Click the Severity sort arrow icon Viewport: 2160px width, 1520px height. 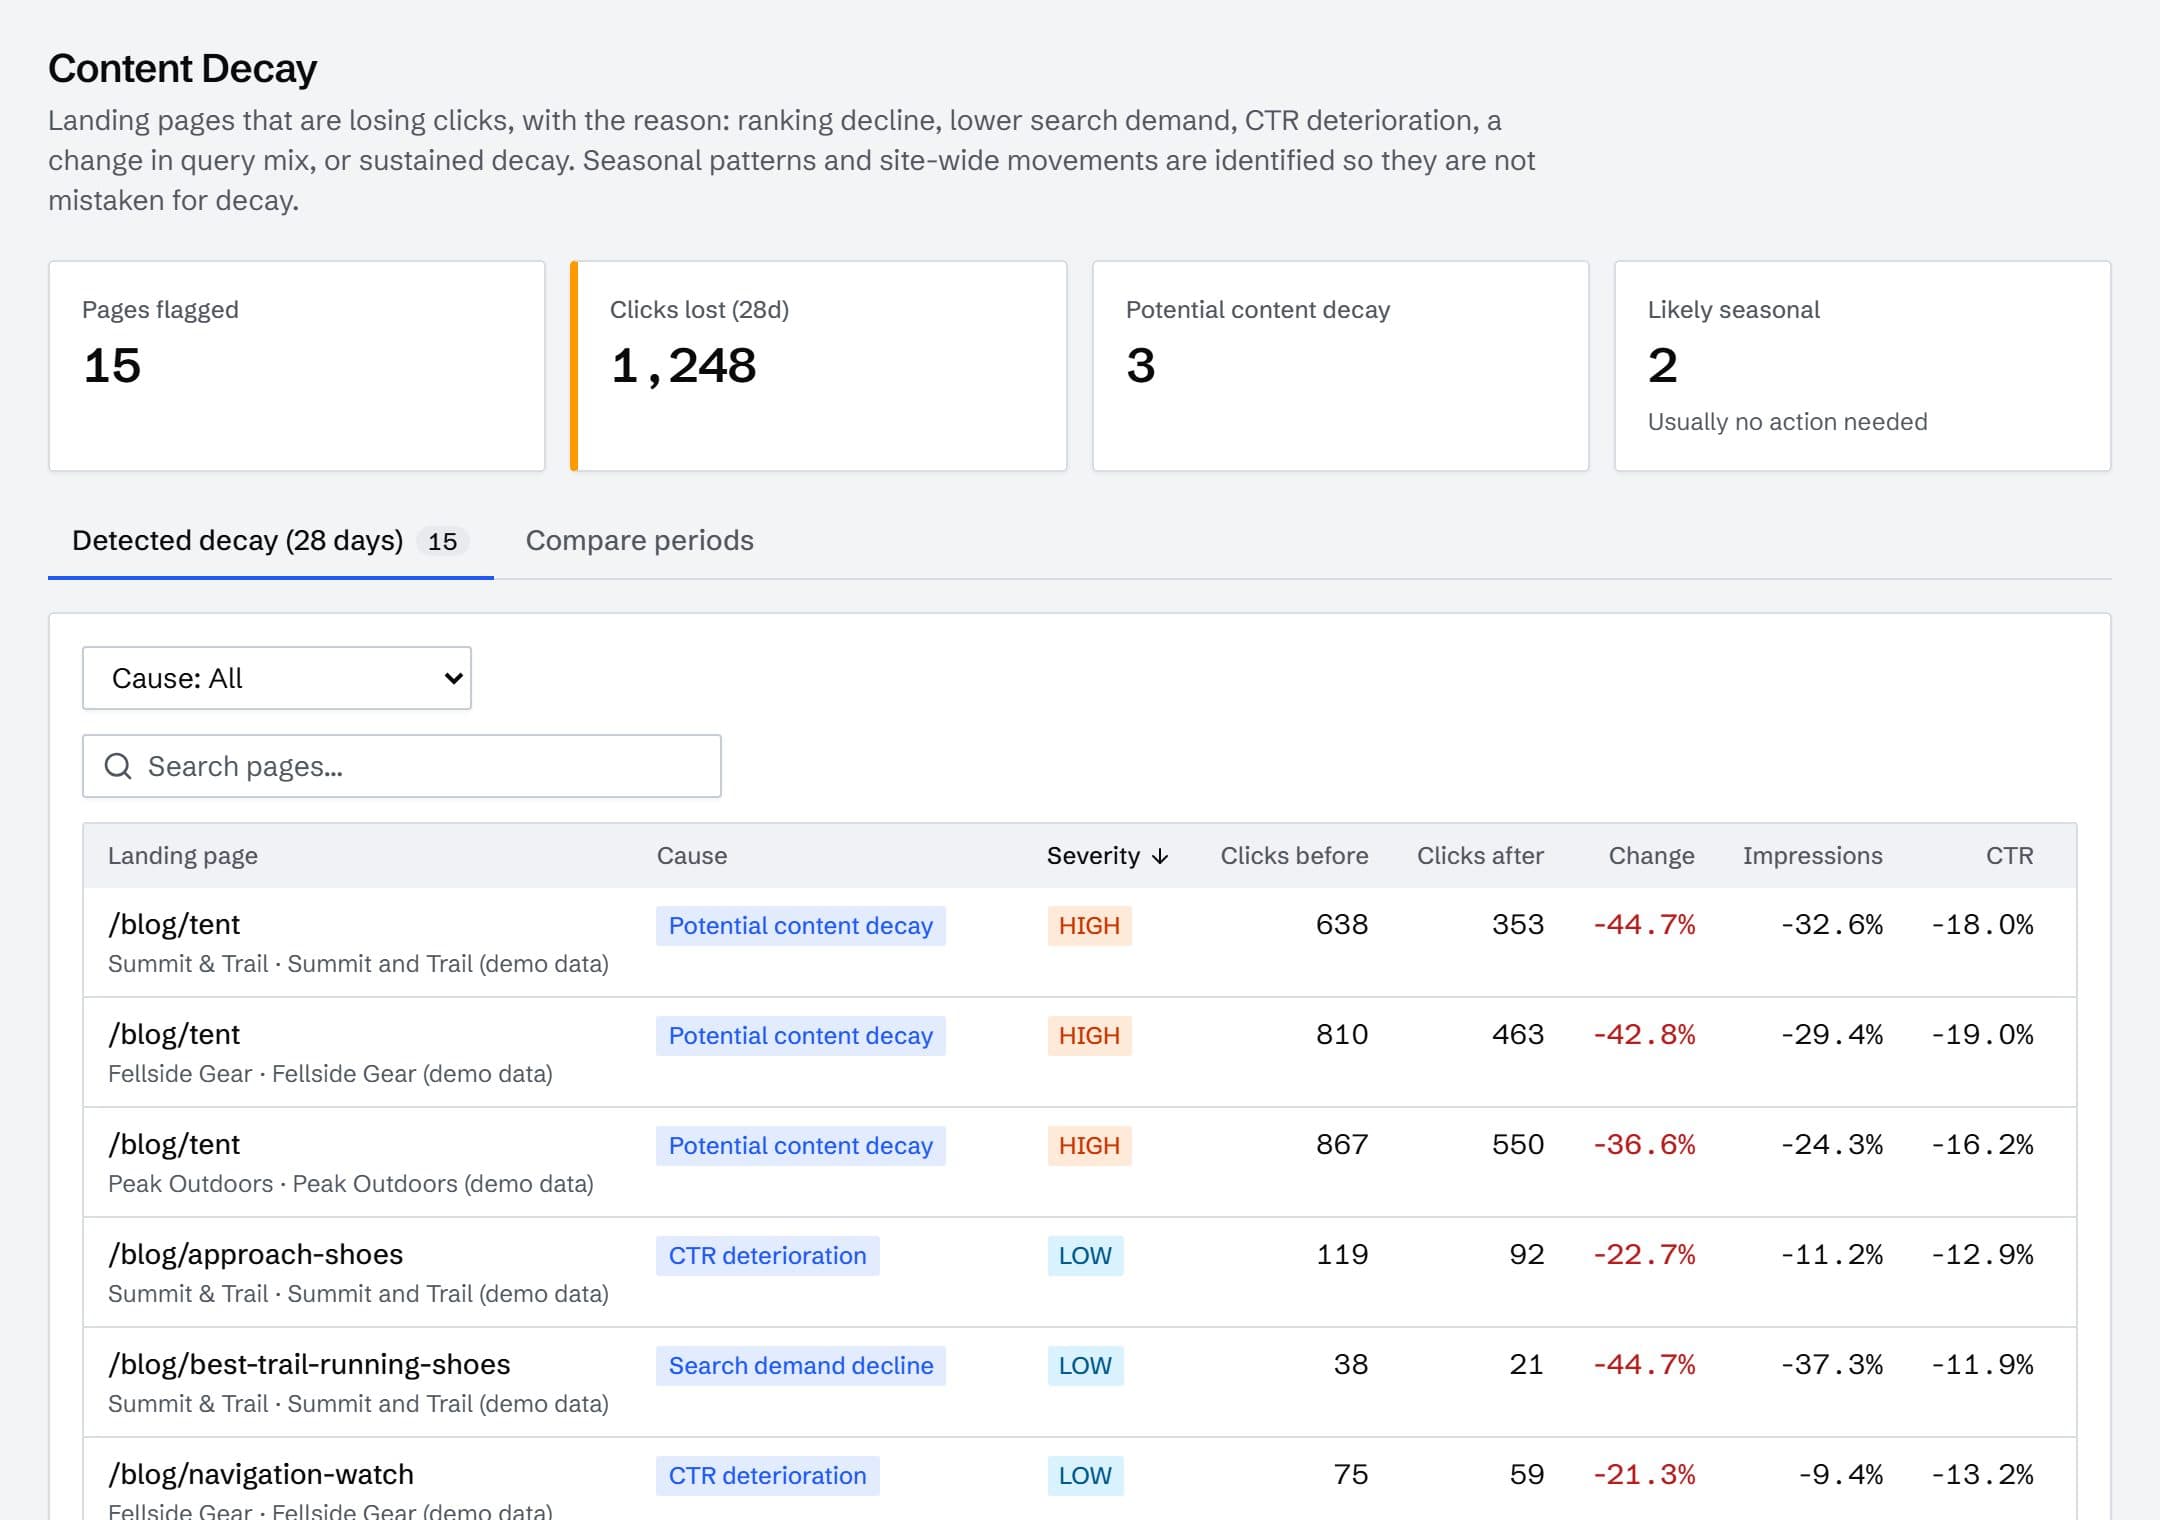pos(1160,856)
